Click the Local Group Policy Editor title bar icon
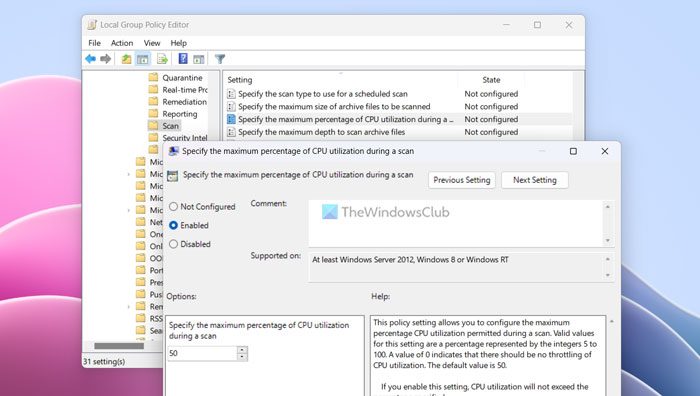Image resolution: width=700 pixels, height=396 pixels. pyautogui.click(x=92, y=25)
